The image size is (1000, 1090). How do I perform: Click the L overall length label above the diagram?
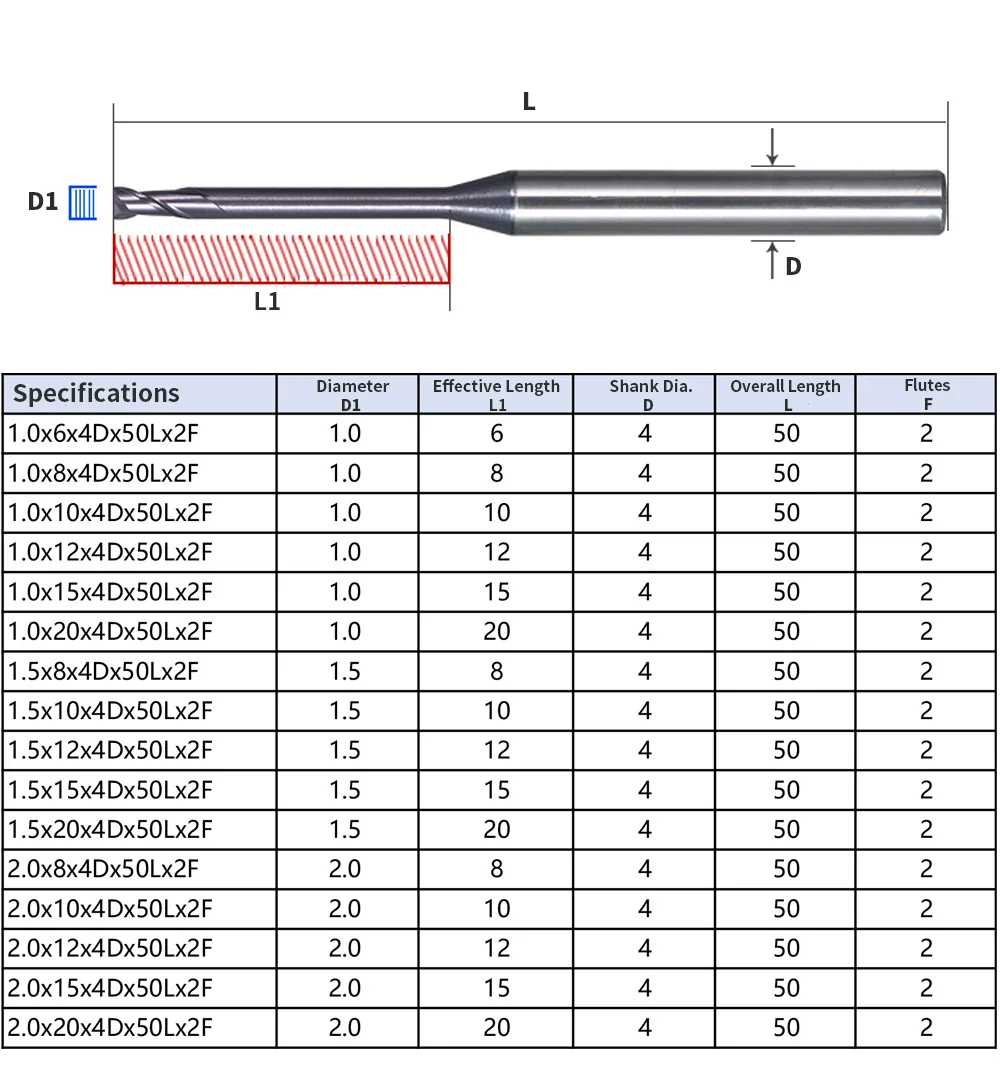(x=529, y=101)
